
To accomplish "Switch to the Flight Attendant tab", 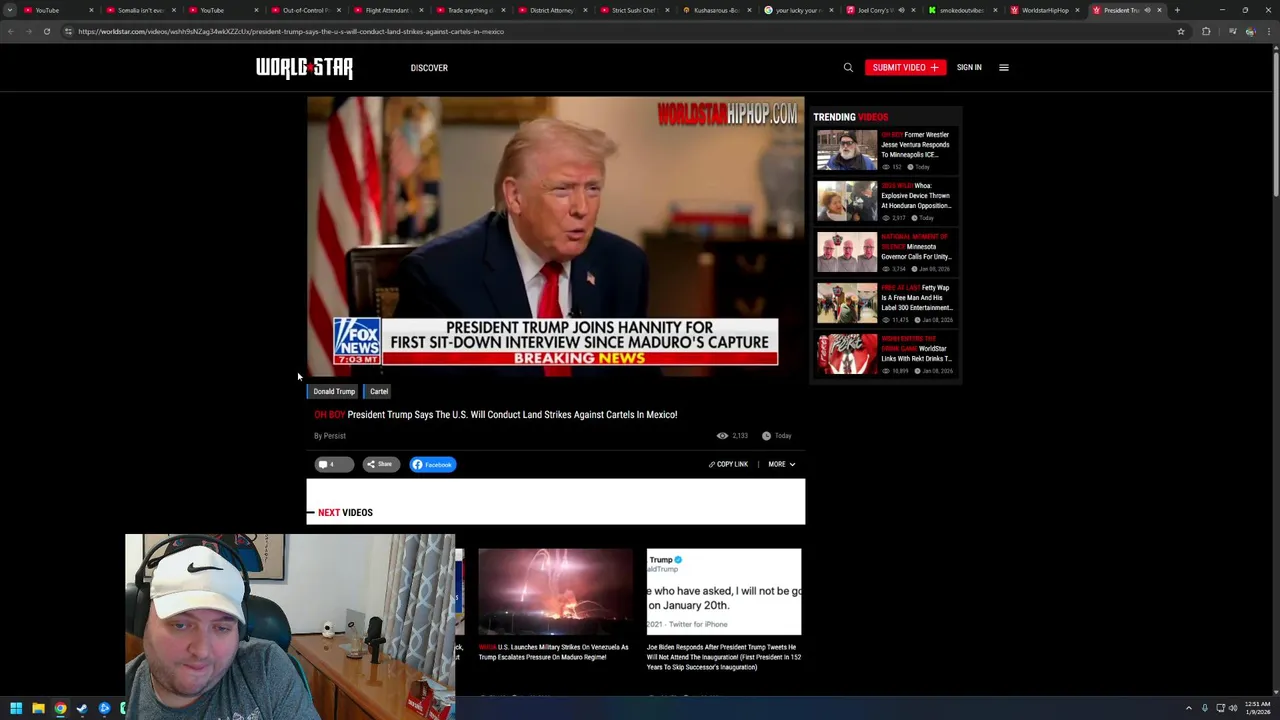I will (388, 10).
